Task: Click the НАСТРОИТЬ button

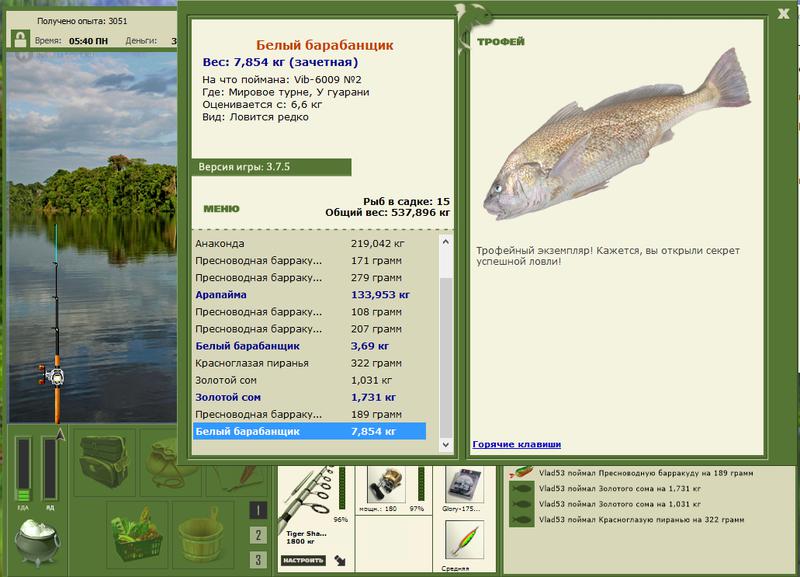Action: (304, 561)
